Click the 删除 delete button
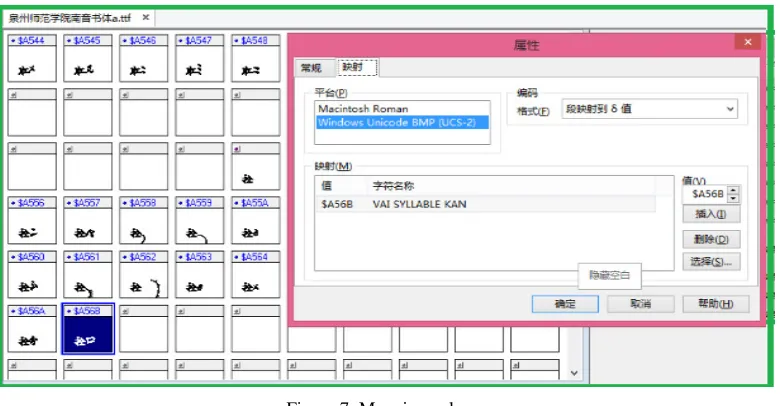The height and width of the screenshot is (406, 780). click(x=711, y=239)
